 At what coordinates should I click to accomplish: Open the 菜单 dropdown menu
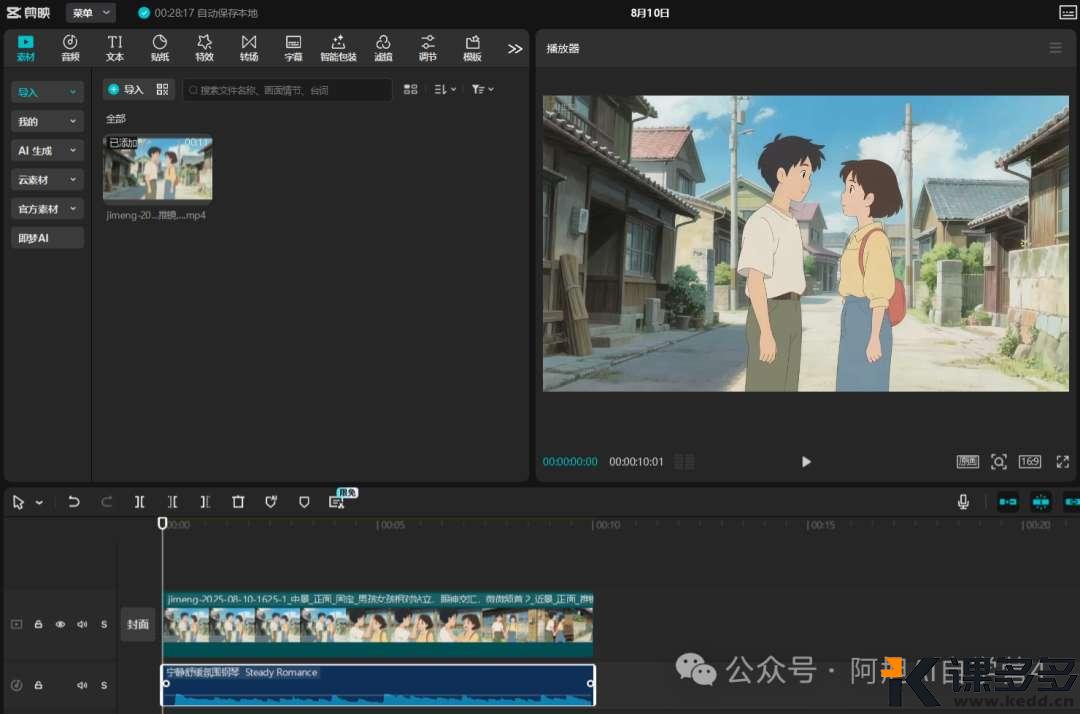90,13
